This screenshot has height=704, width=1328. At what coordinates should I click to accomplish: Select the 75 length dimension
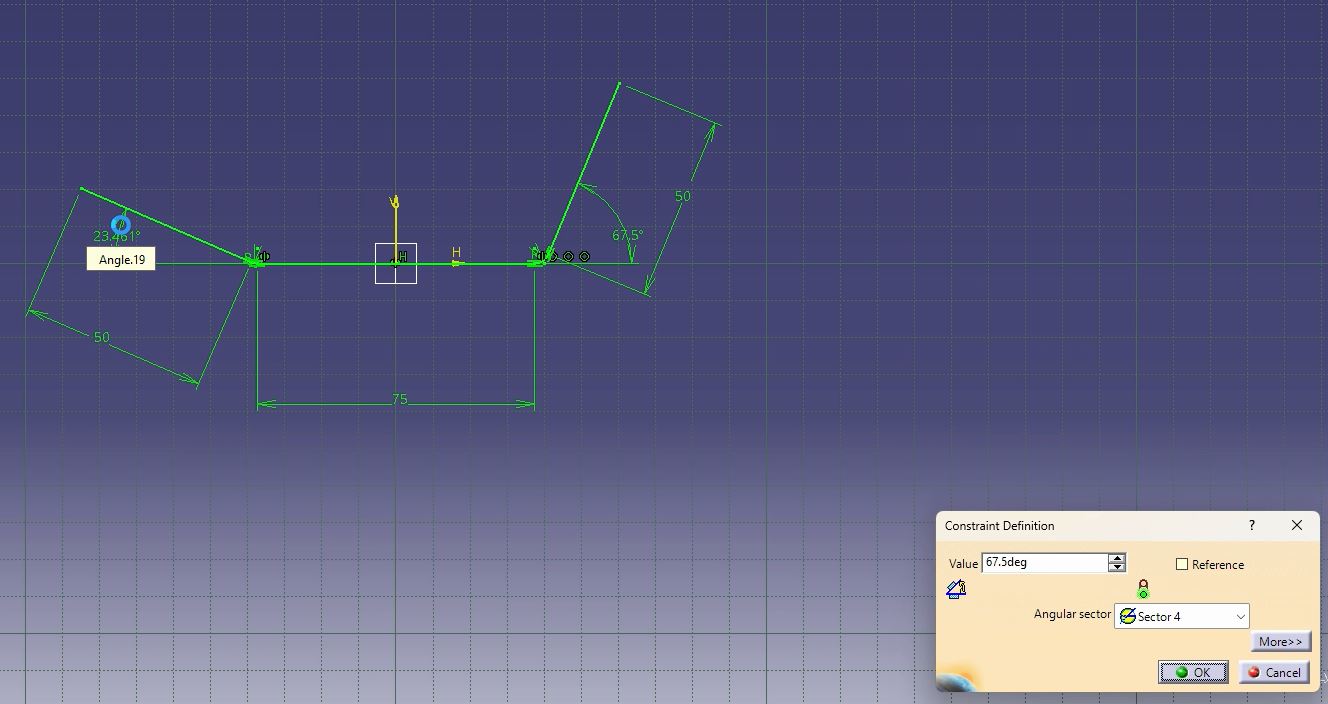[400, 399]
